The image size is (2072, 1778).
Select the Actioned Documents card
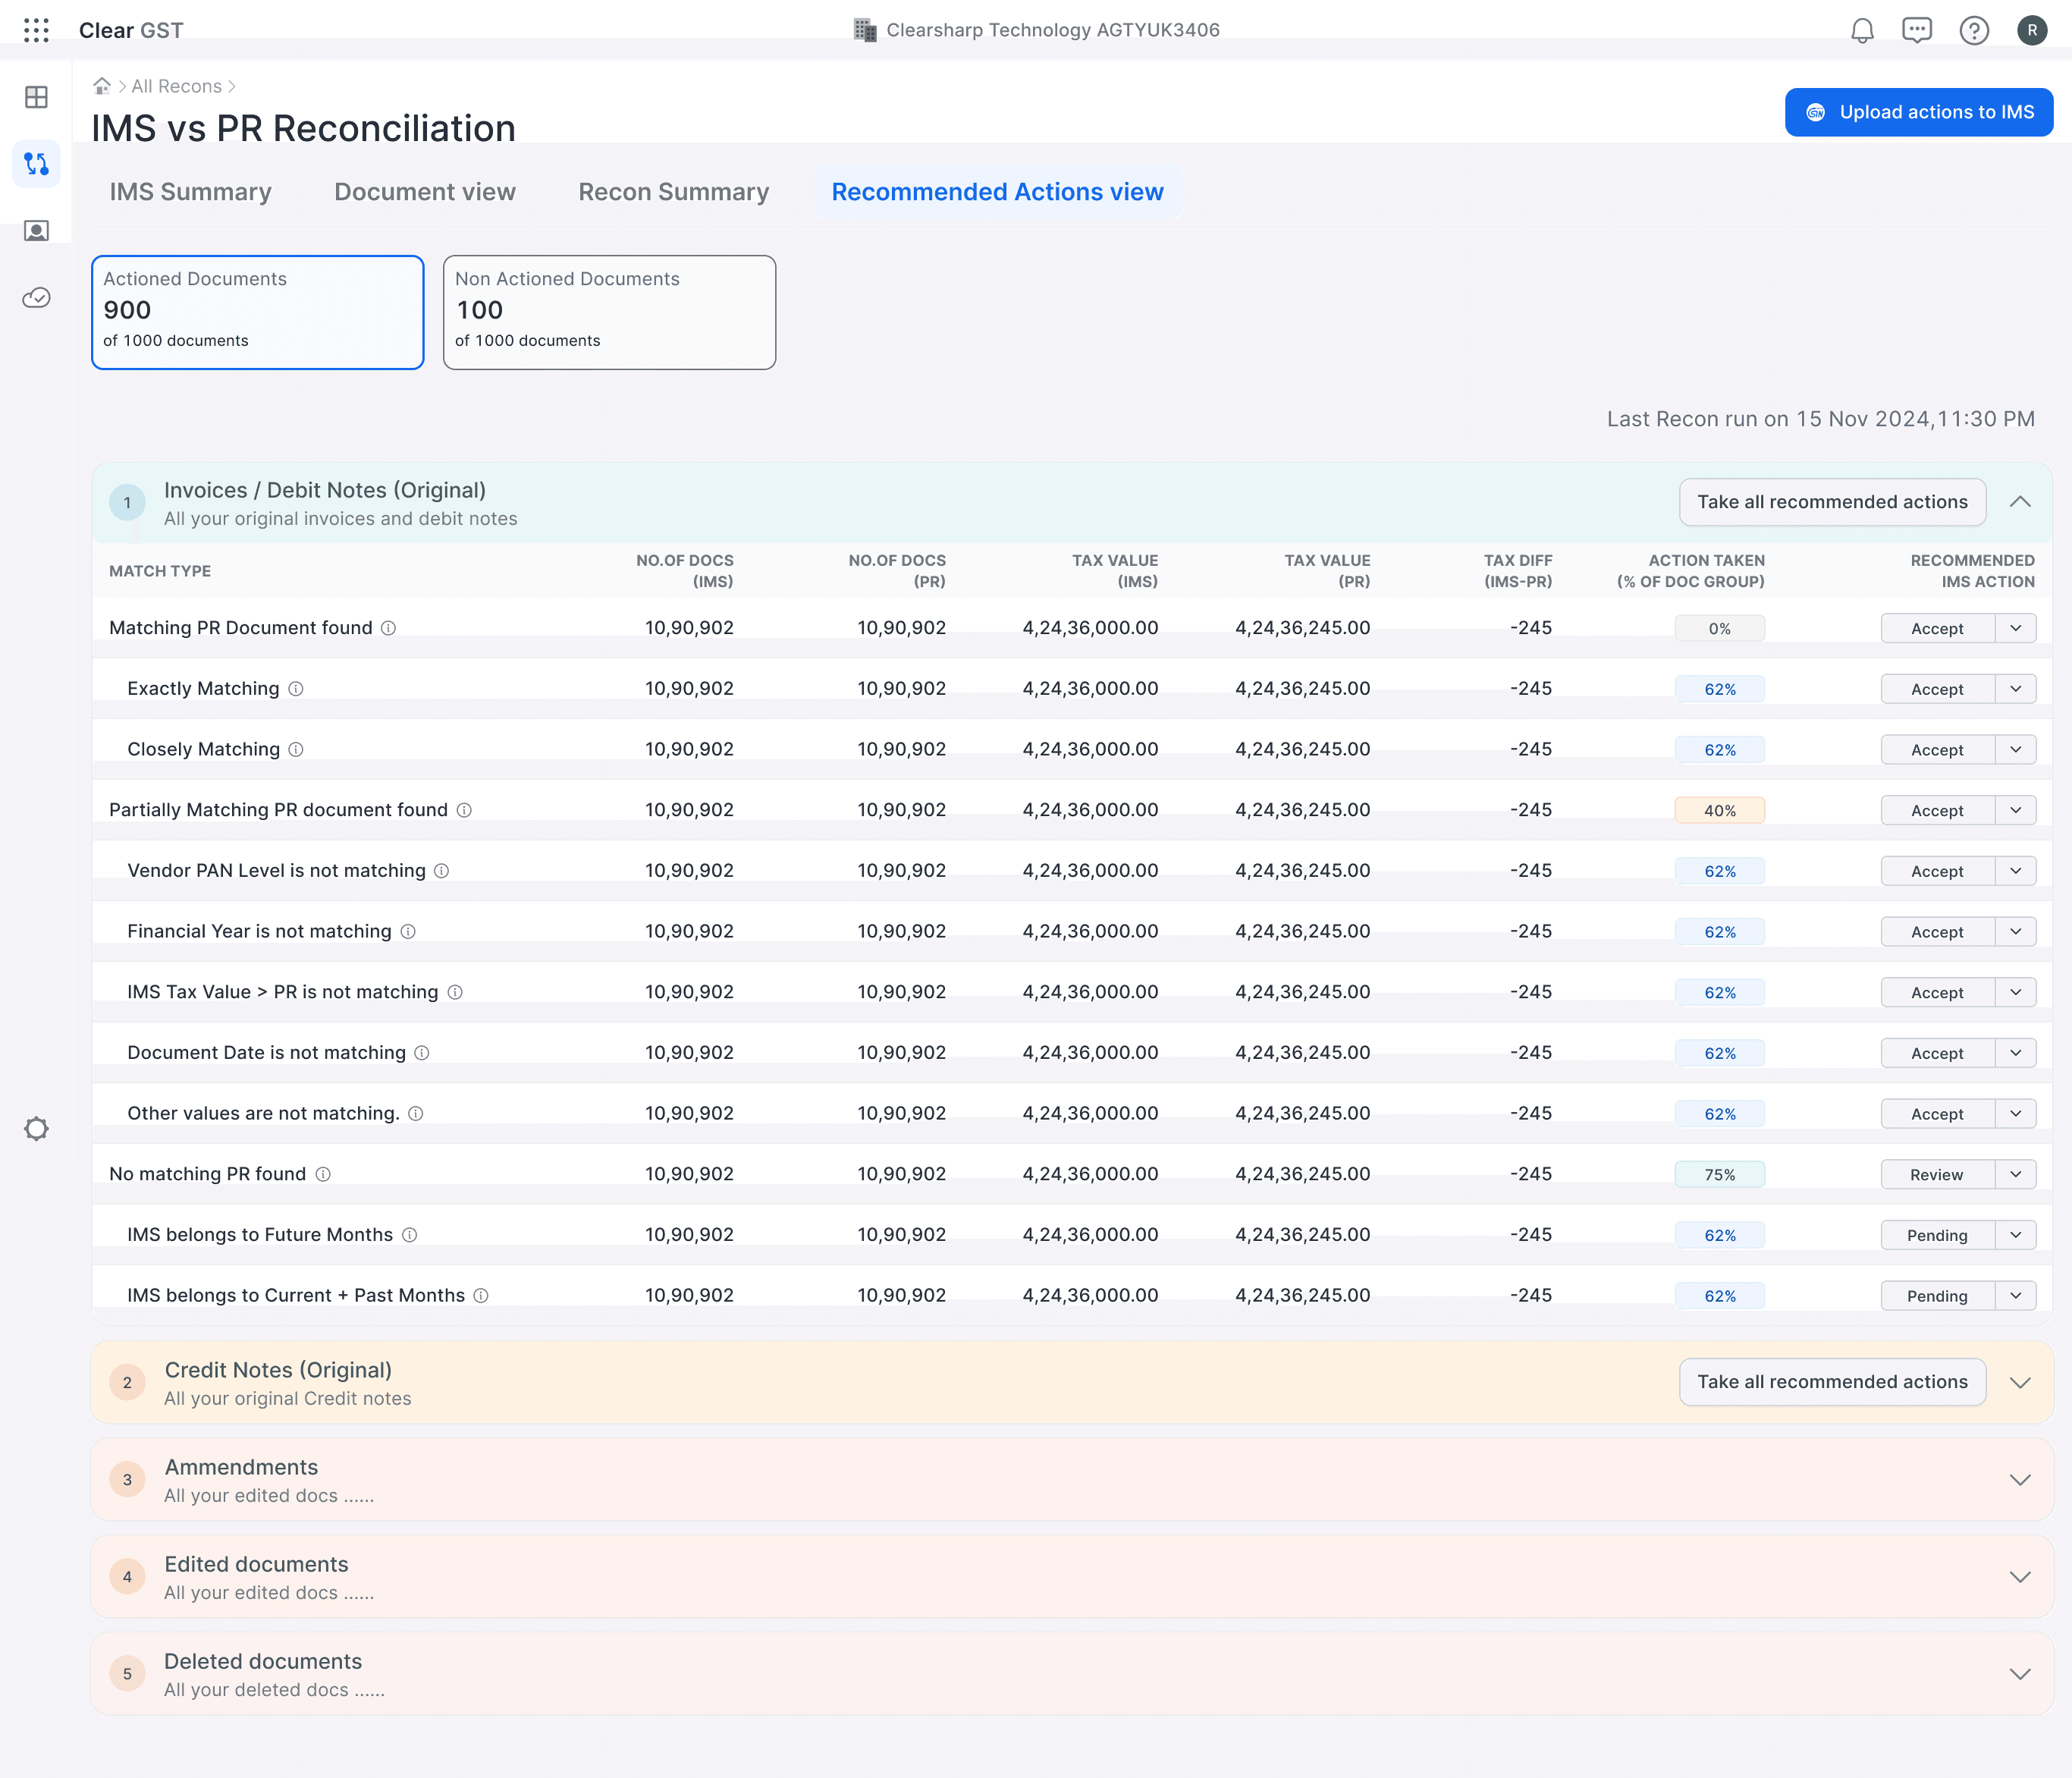[x=258, y=312]
